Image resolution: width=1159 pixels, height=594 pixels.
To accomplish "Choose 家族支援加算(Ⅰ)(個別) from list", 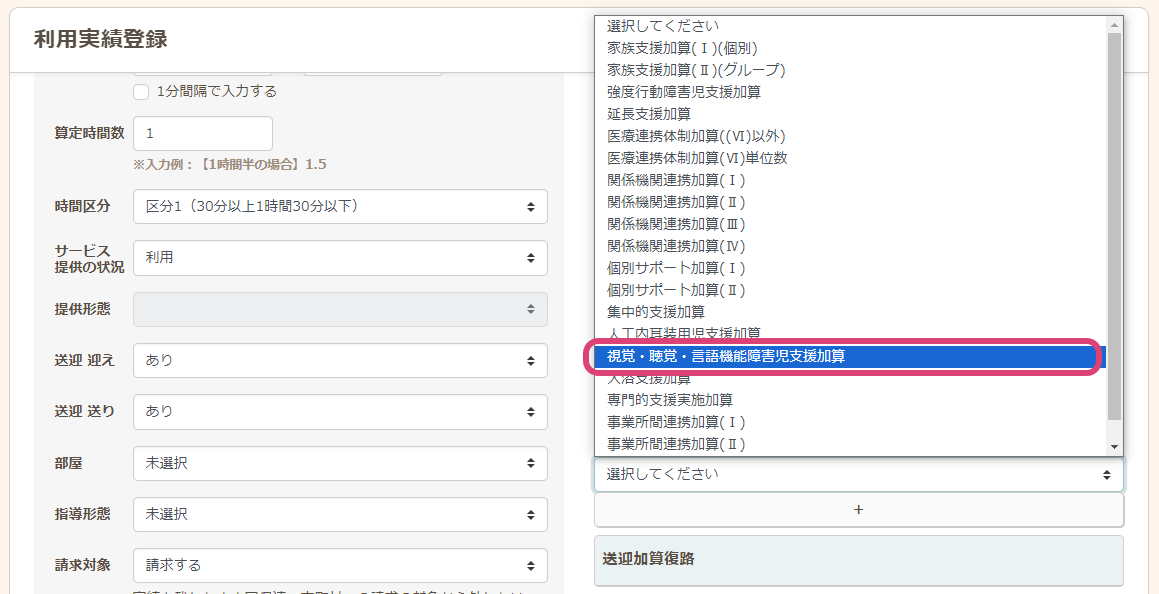I will [x=682, y=48].
